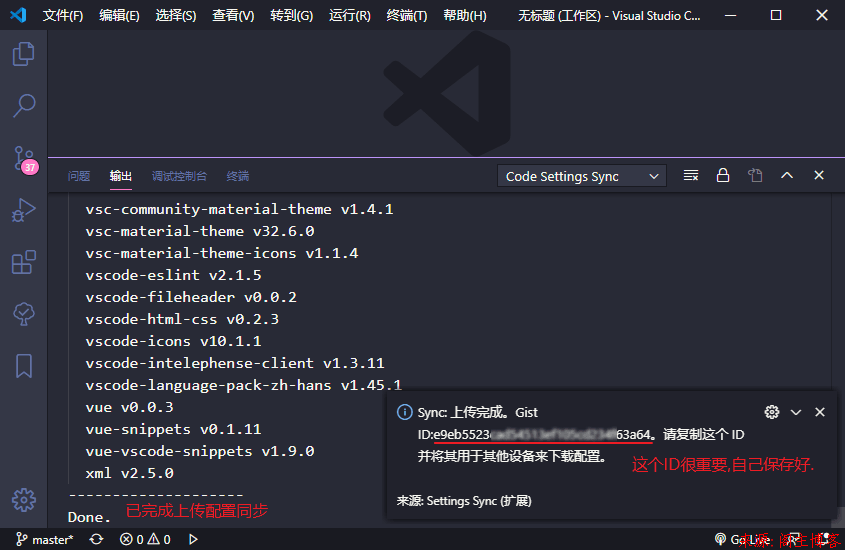
Task: Open the Run and Debug view
Action: click(x=23, y=210)
